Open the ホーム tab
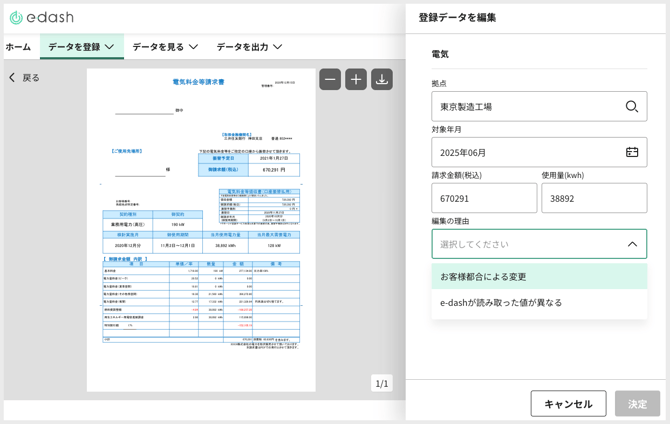Viewport: 670px width, 424px height. point(18,47)
